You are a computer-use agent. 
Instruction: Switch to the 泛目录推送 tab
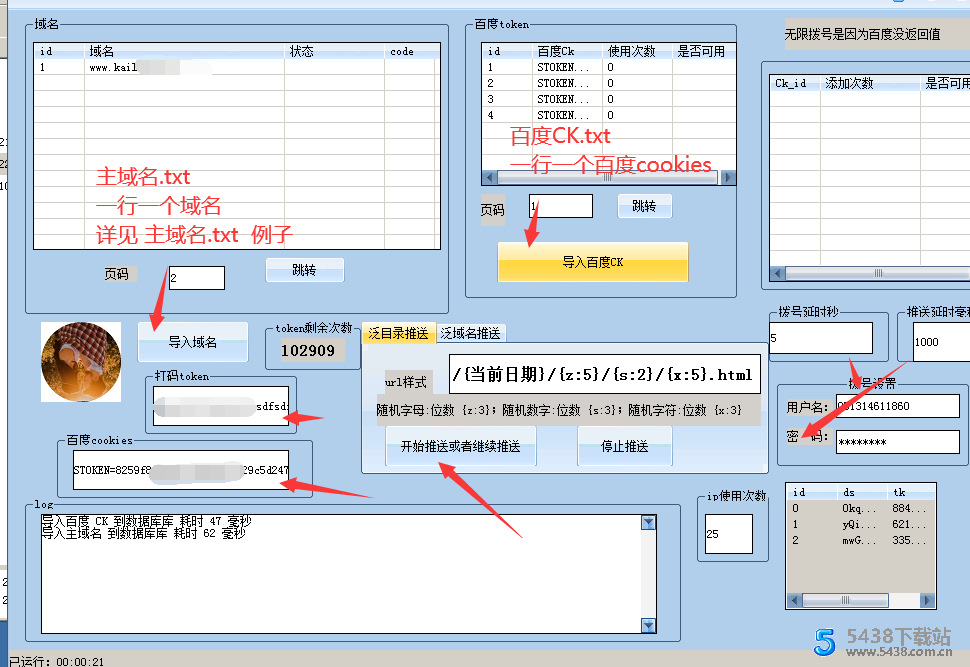(x=398, y=333)
